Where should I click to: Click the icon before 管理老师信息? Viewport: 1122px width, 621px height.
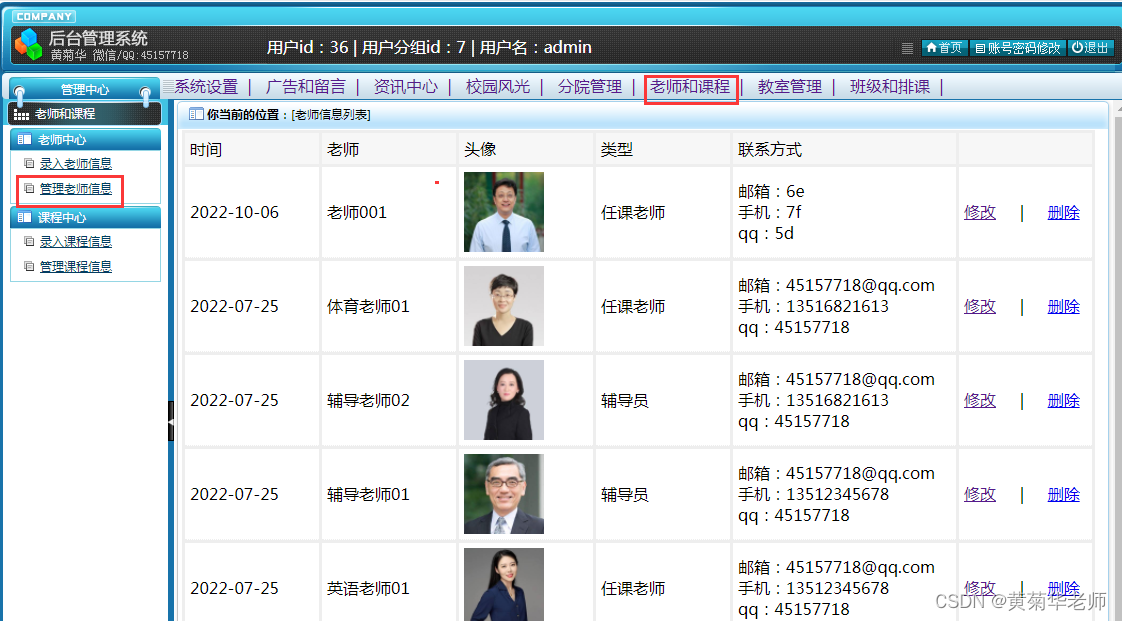(x=29, y=188)
